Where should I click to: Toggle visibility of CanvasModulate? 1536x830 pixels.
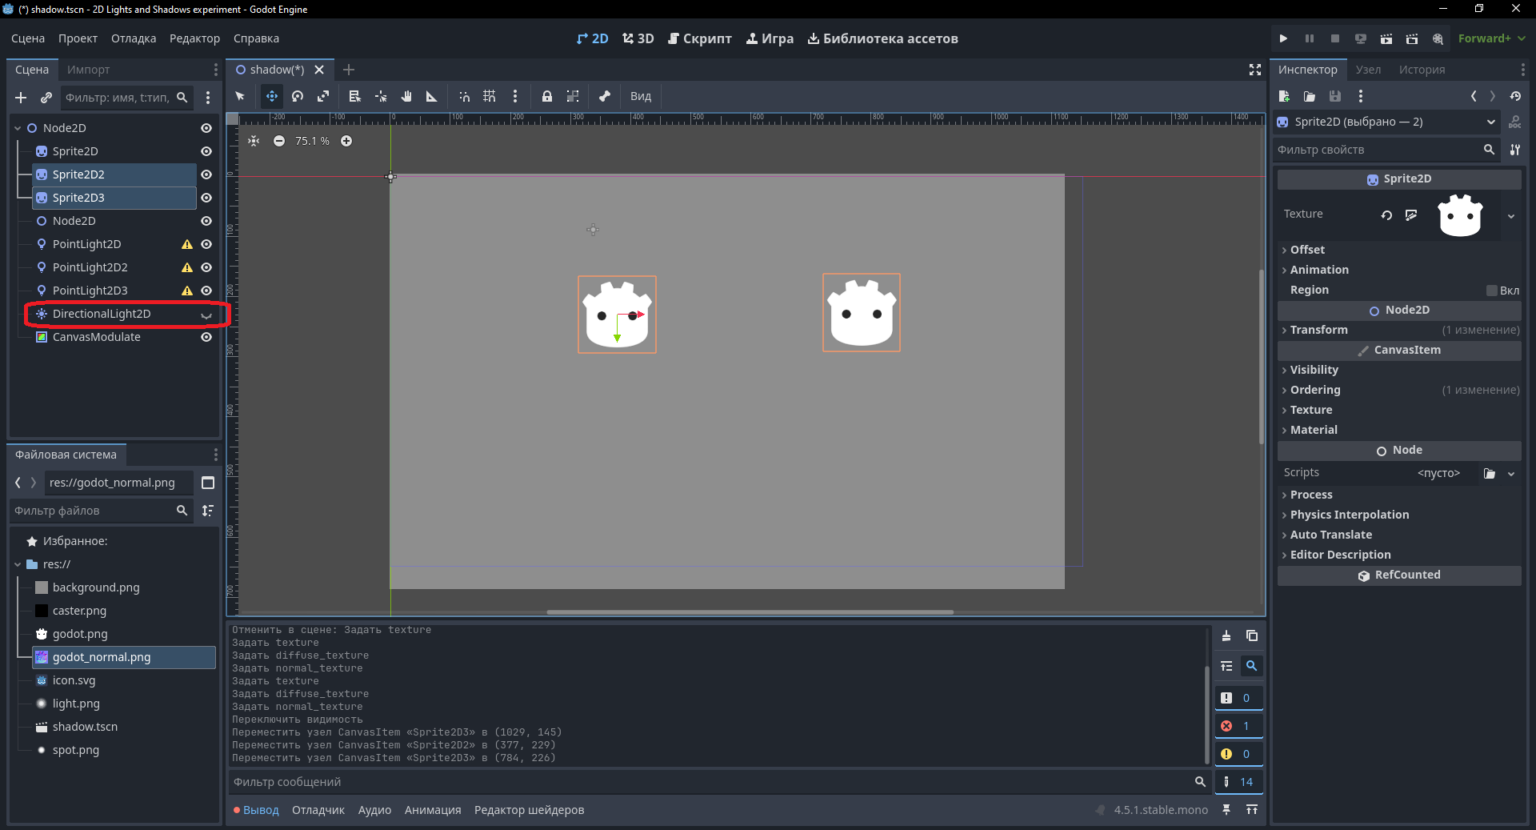pos(206,337)
